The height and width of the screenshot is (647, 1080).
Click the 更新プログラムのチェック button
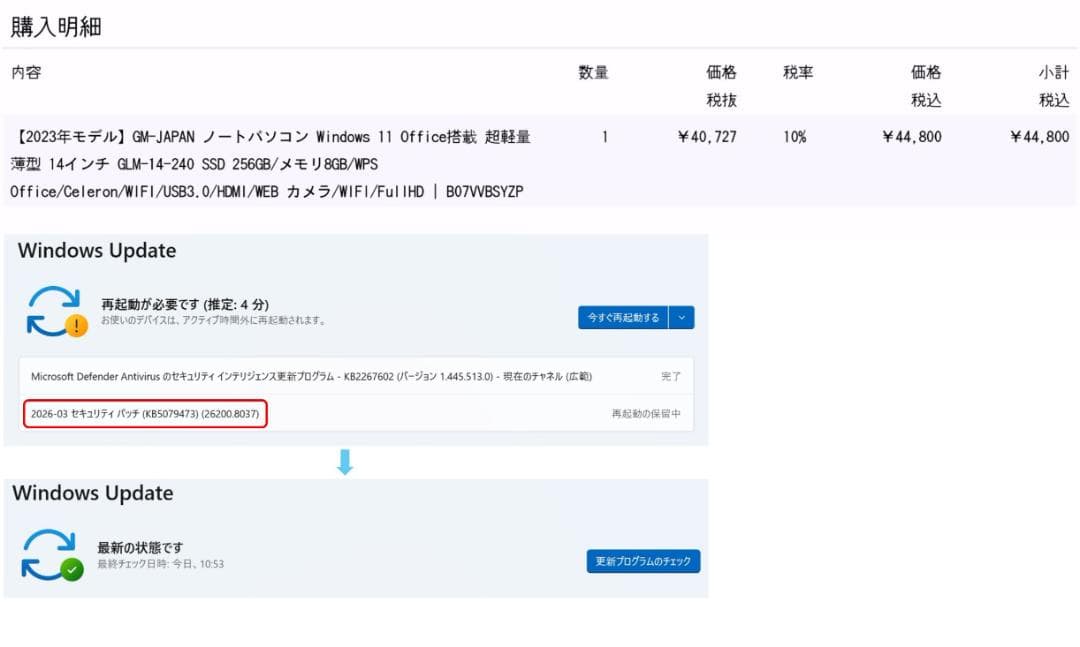click(643, 562)
